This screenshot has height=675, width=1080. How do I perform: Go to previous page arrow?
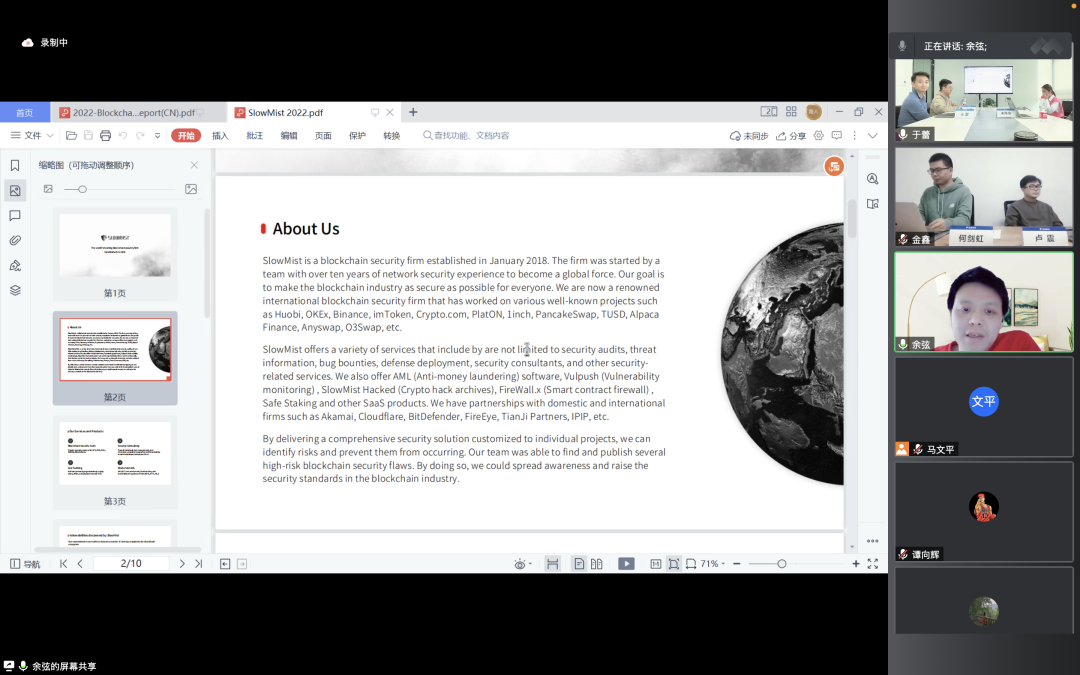tap(80, 563)
